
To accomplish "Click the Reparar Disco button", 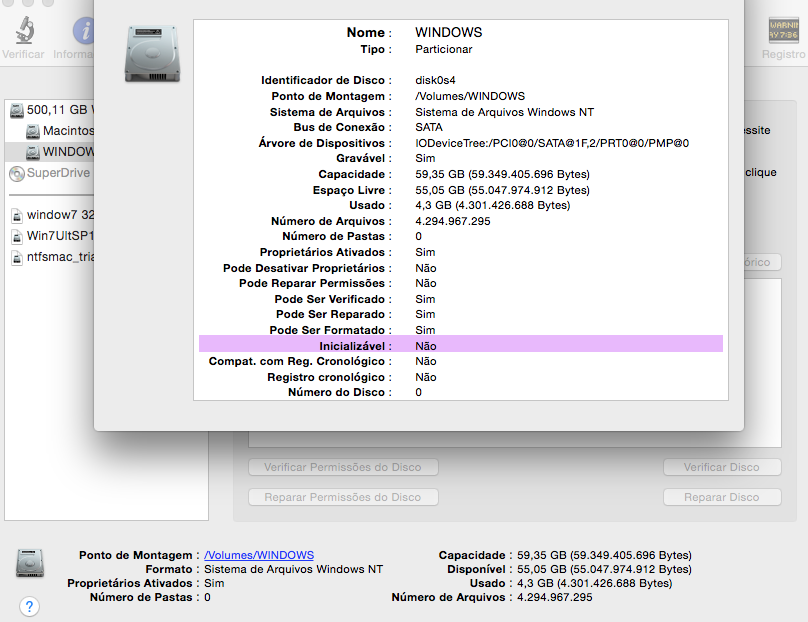I will 722,497.
